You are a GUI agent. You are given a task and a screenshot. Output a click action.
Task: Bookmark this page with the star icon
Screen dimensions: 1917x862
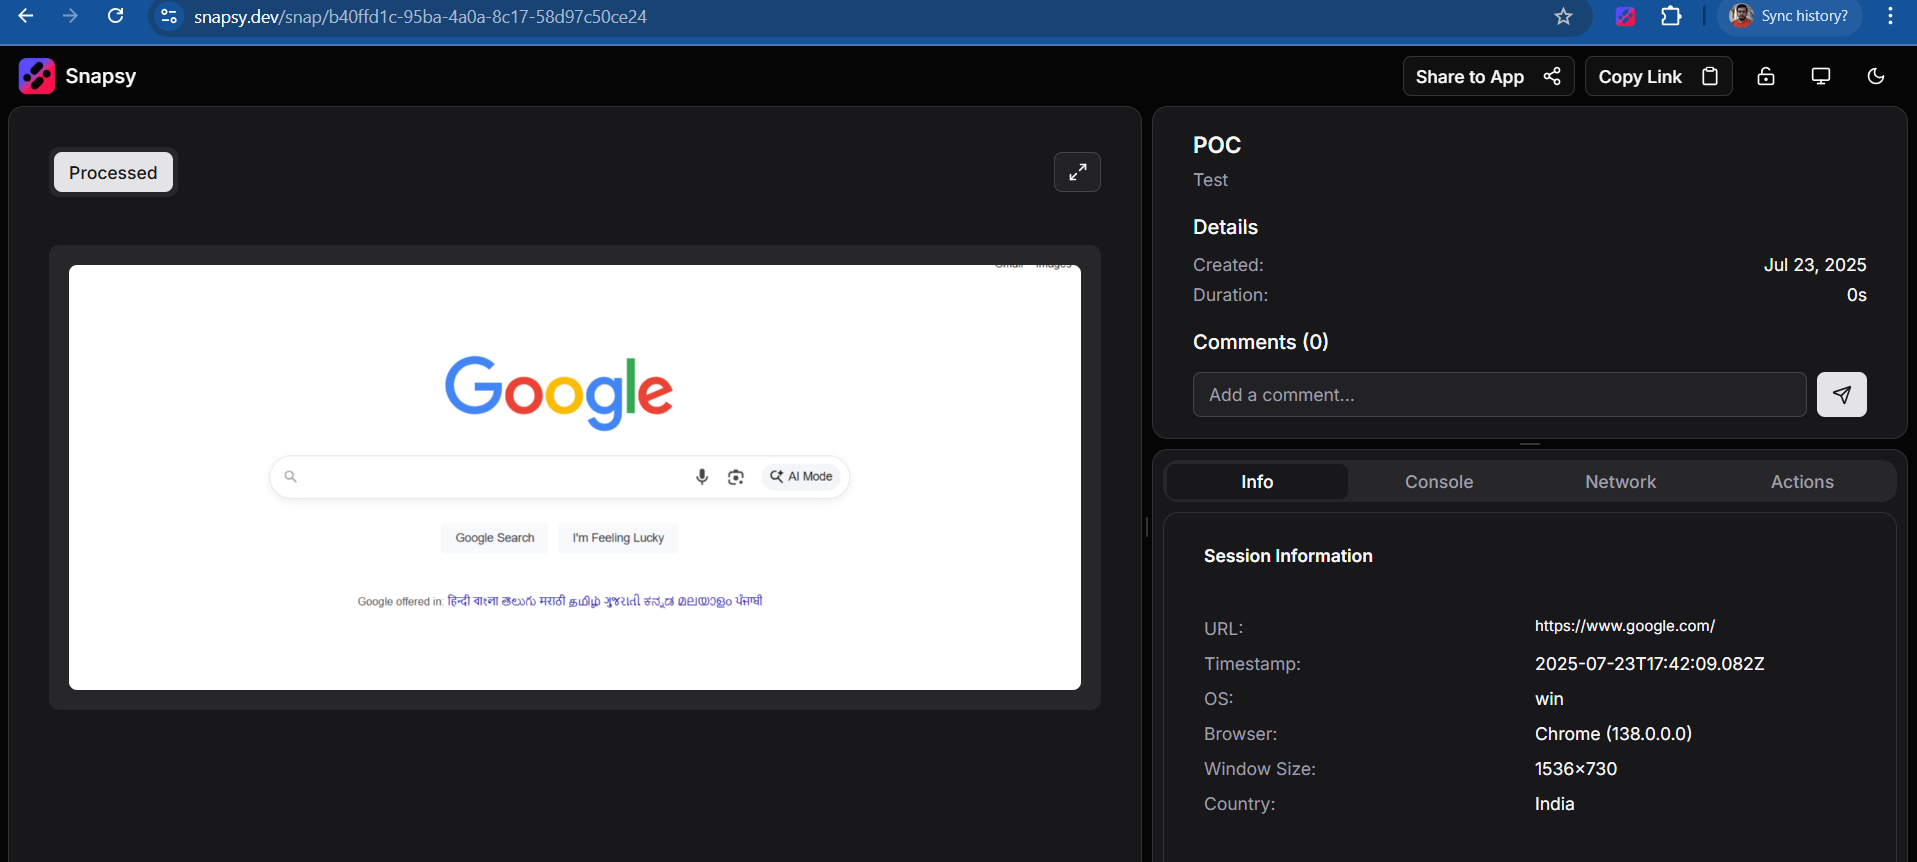point(1564,17)
